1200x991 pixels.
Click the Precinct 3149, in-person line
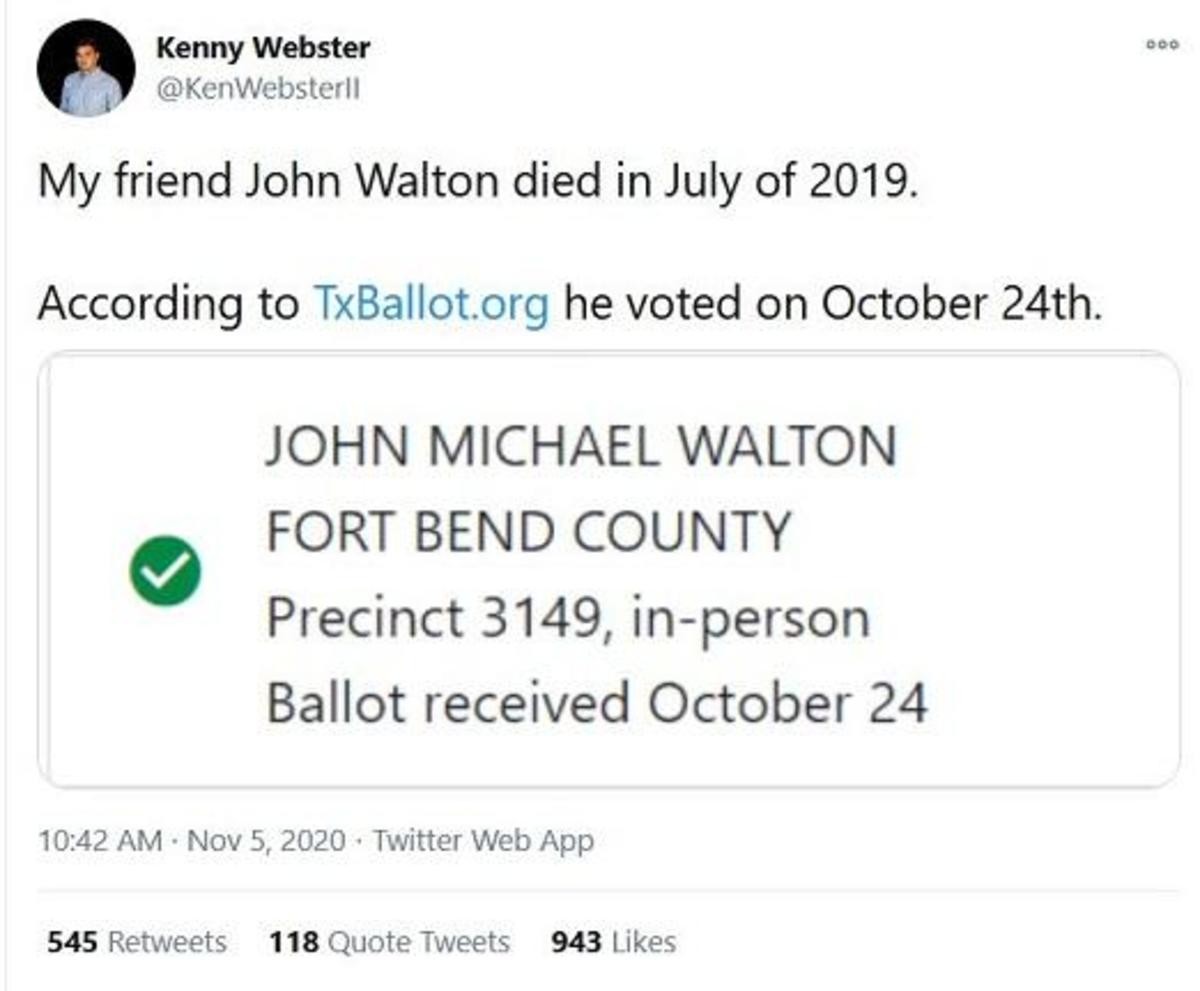567,618
